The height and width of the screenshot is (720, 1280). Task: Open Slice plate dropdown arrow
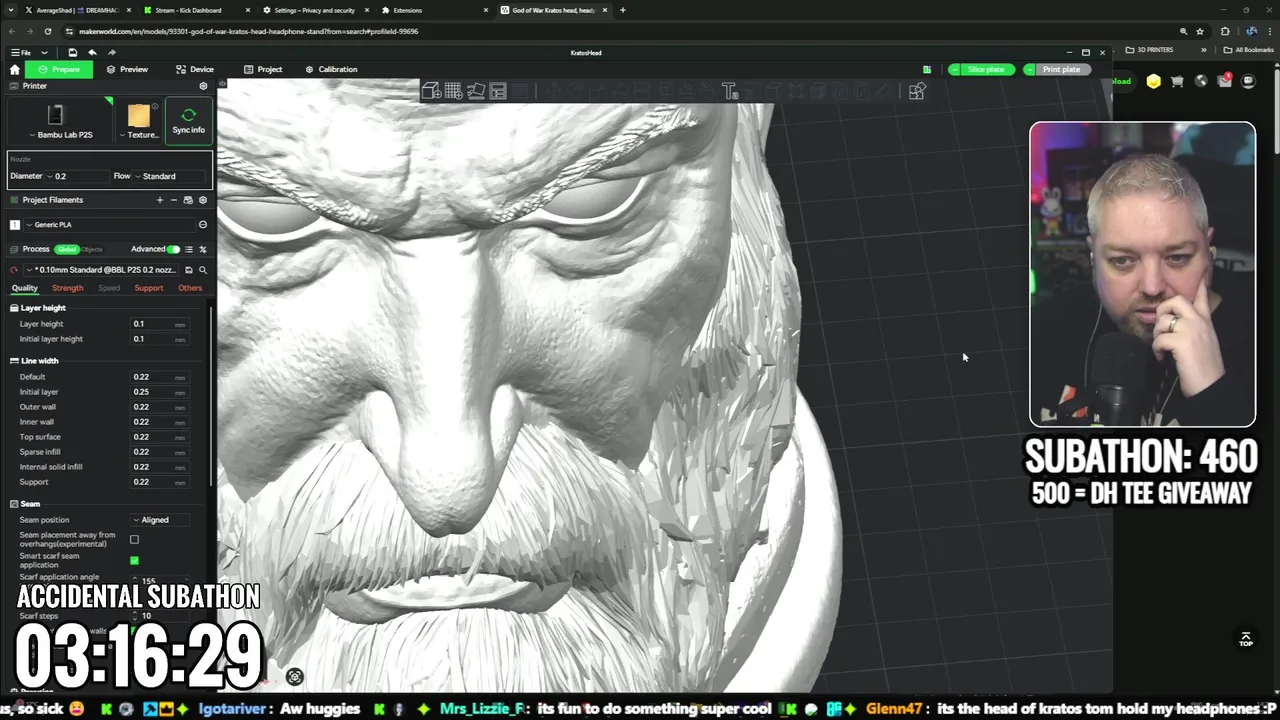954,69
